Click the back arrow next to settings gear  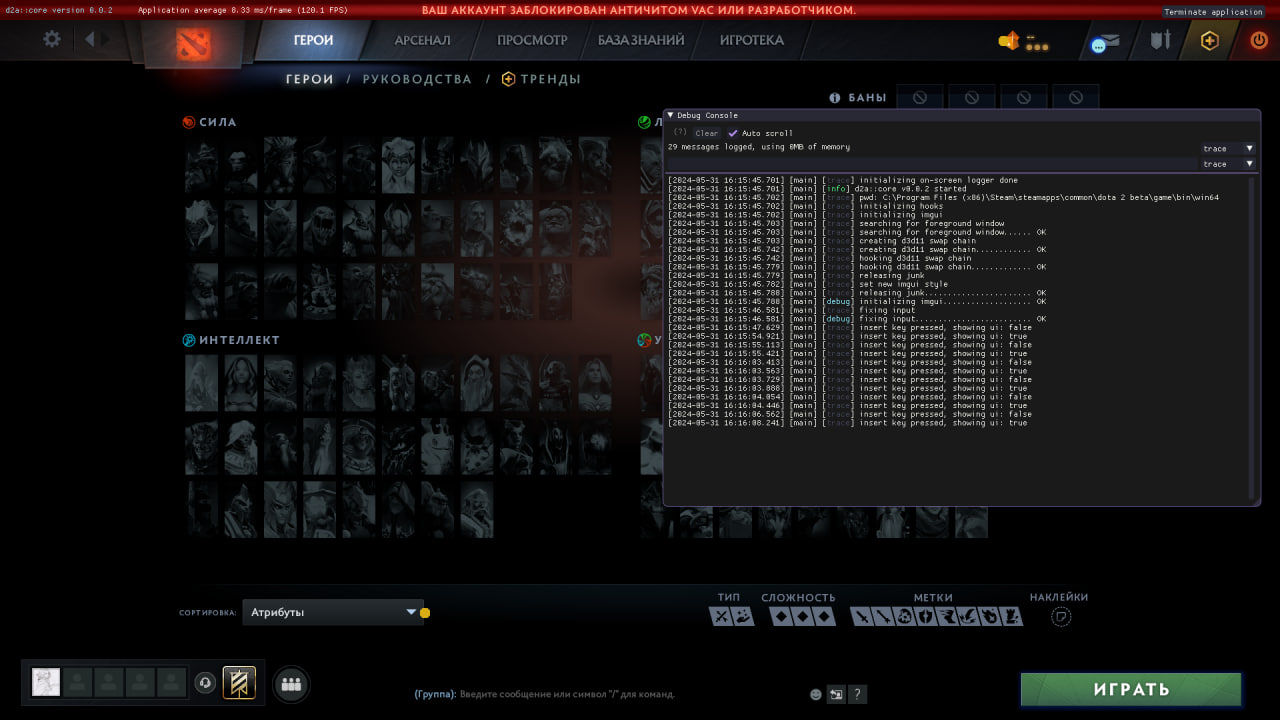coord(90,40)
